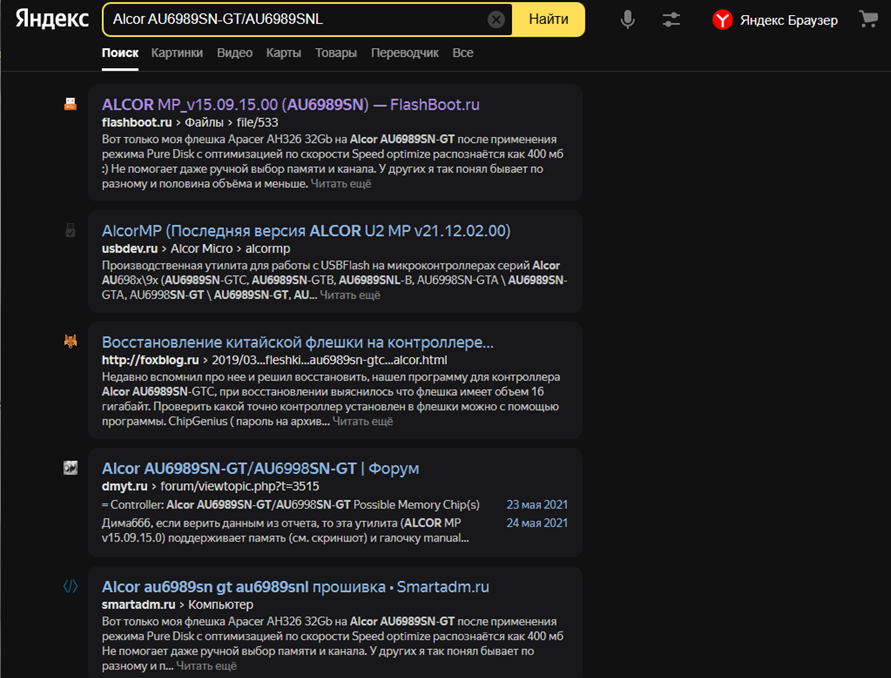Click the Найти search button

pyautogui.click(x=548, y=19)
